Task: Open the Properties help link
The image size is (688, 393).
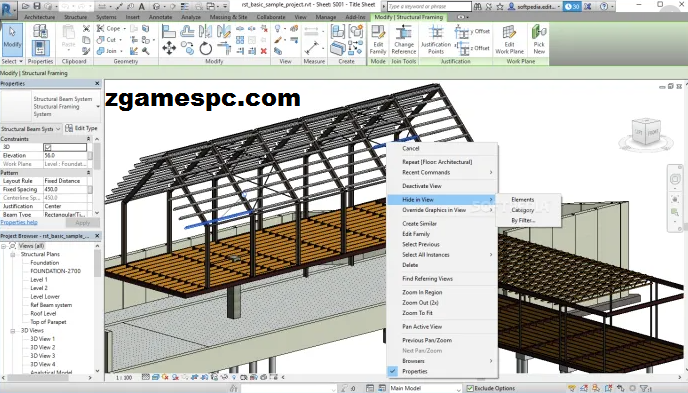Action: 19,222
